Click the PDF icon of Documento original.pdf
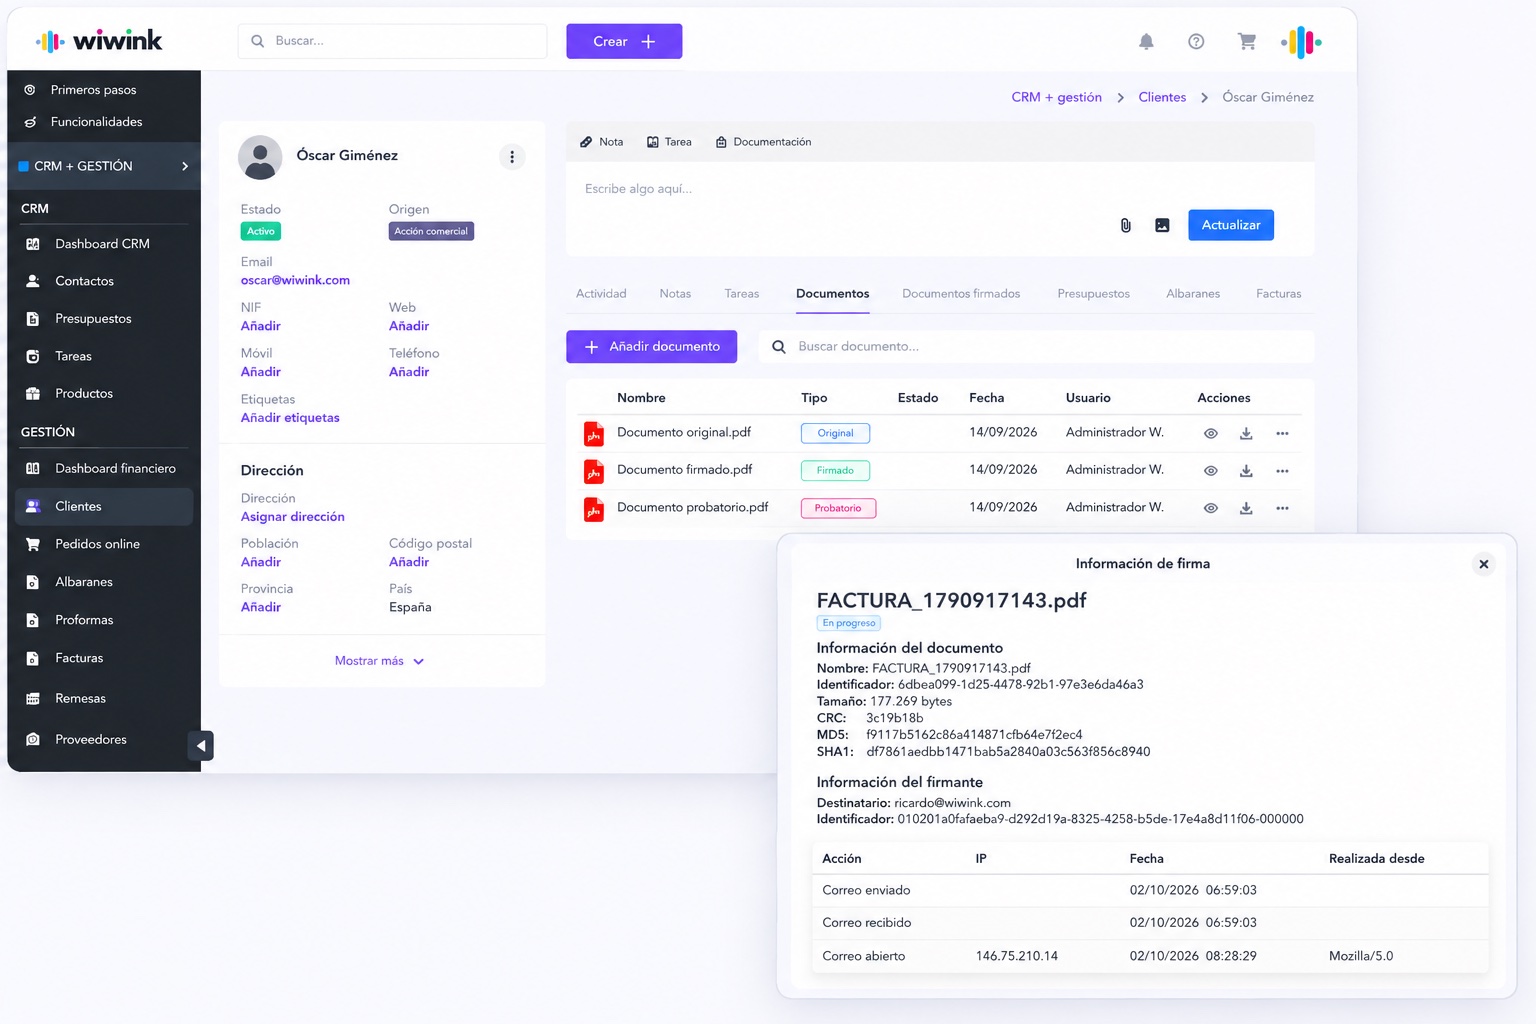Screen dimensions: 1536x1024 594,433
